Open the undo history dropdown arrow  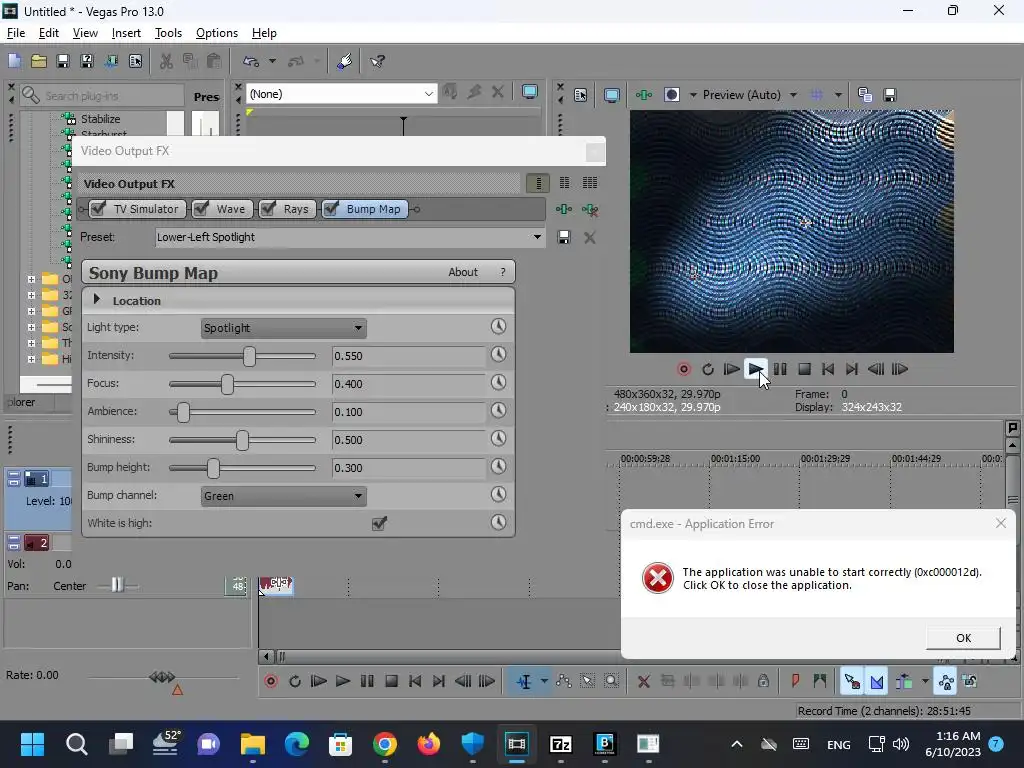[x=272, y=61]
